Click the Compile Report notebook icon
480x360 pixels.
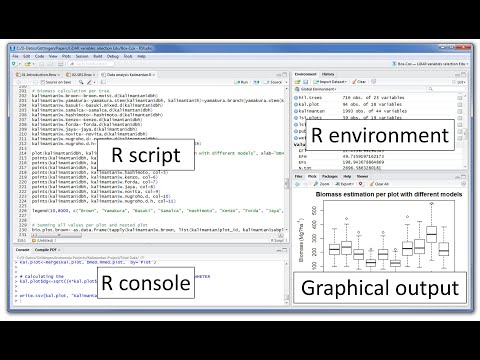point(103,82)
